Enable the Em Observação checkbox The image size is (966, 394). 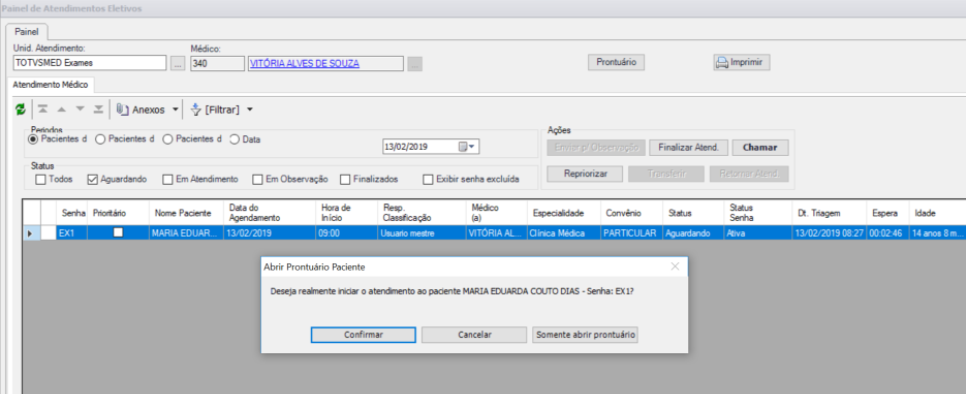(258, 179)
